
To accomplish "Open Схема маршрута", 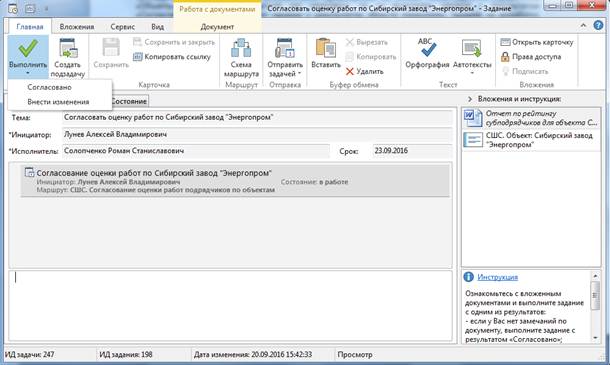I will (x=241, y=58).
